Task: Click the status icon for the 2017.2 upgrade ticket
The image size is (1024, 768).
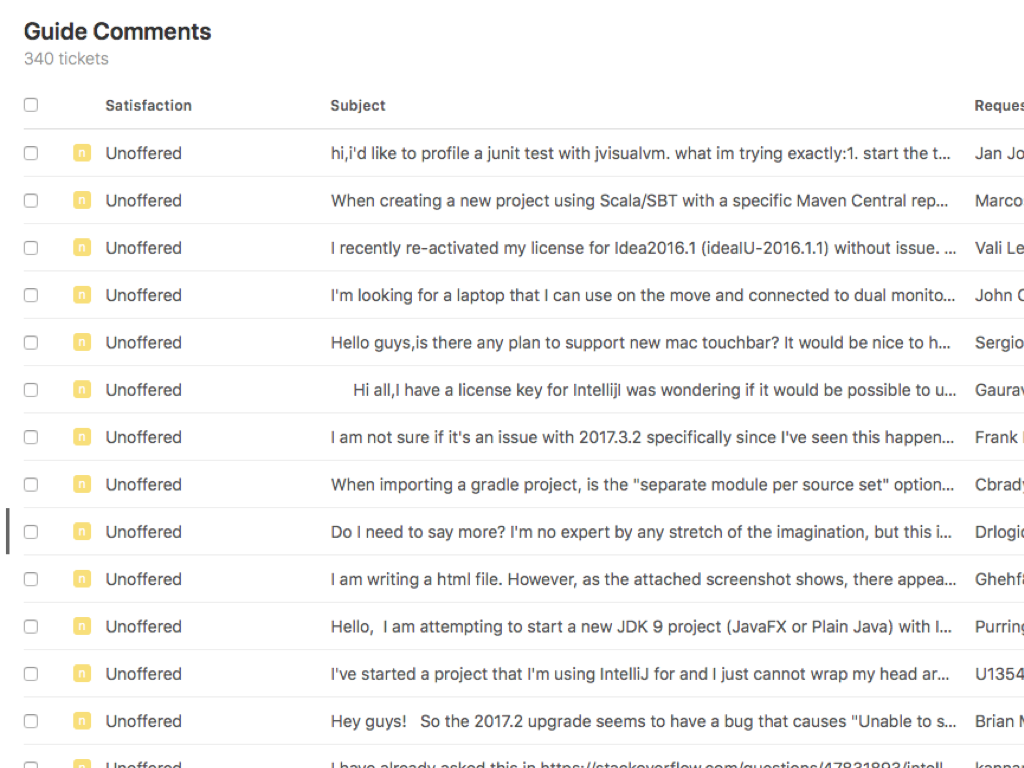Action: pos(82,721)
